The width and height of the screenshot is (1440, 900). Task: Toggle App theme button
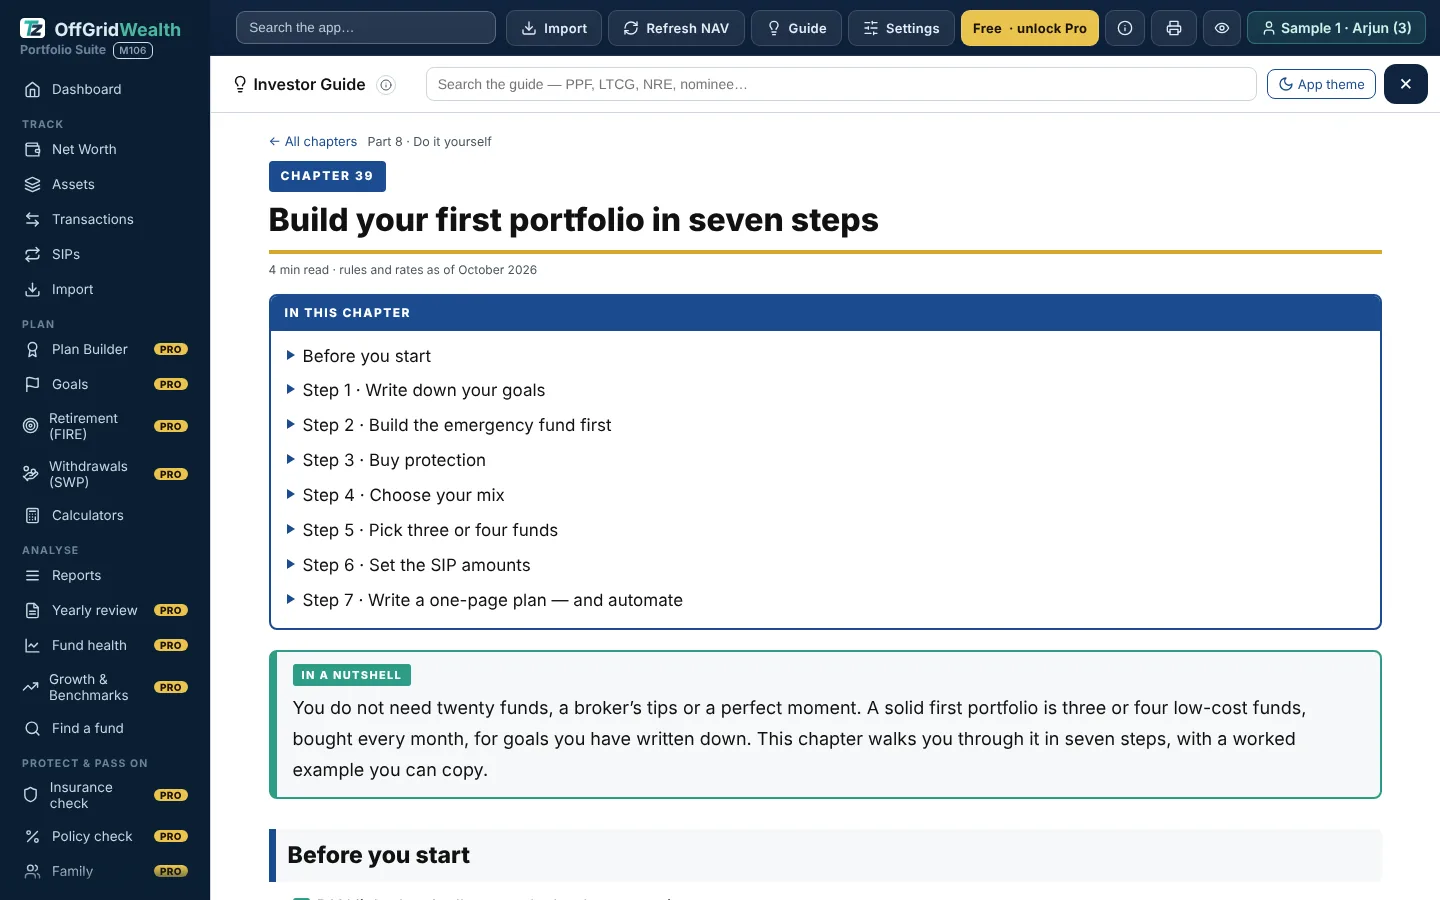1321,84
